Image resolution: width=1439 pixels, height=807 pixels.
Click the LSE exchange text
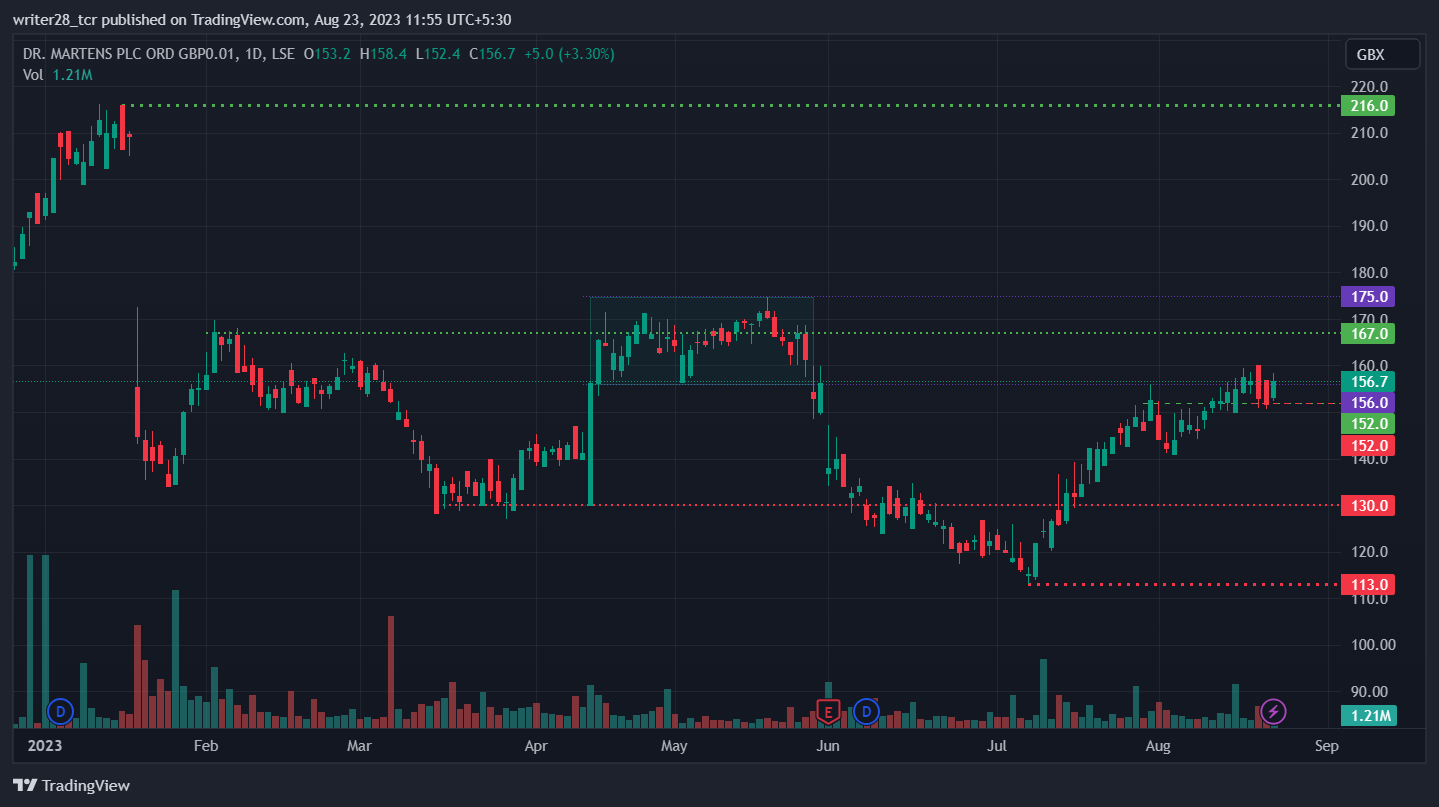point(284,54)
